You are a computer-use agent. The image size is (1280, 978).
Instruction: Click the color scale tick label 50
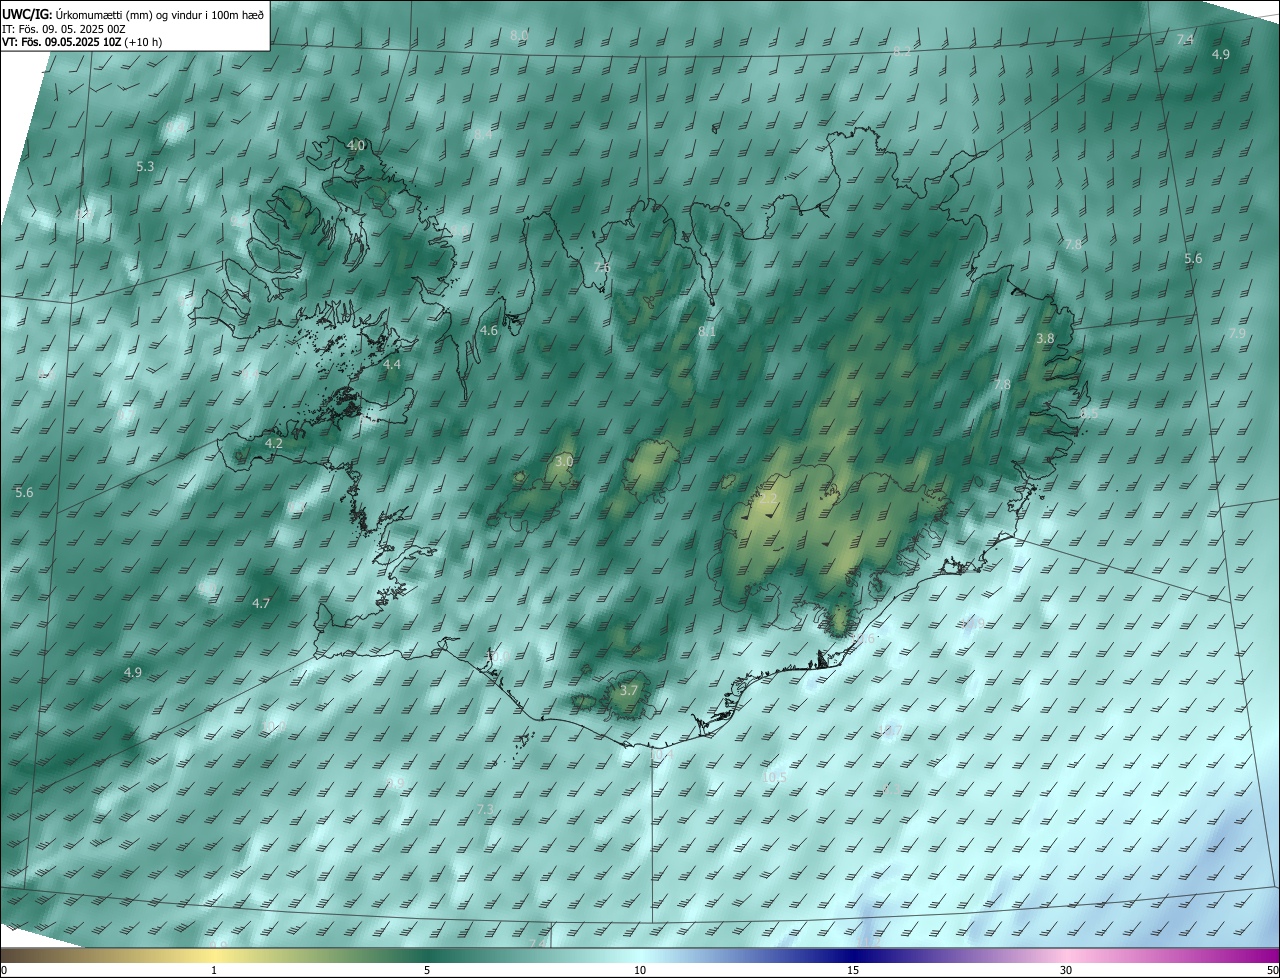tap(1272, 970)
